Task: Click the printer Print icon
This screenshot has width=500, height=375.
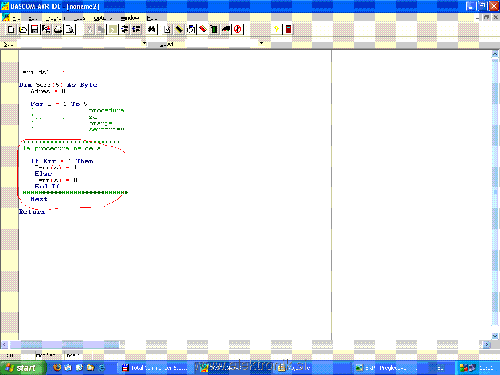Action: [x=58, y=30]
